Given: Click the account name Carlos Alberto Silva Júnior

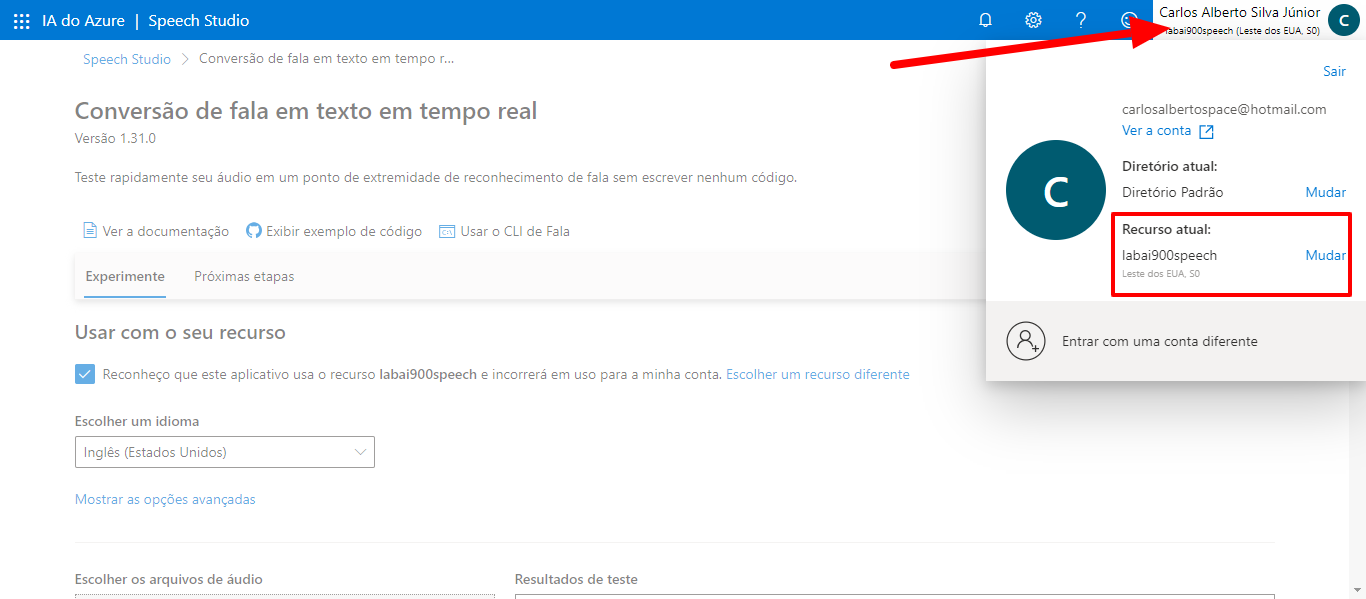Looking at the screenshot, I should tap(1240, 12).
